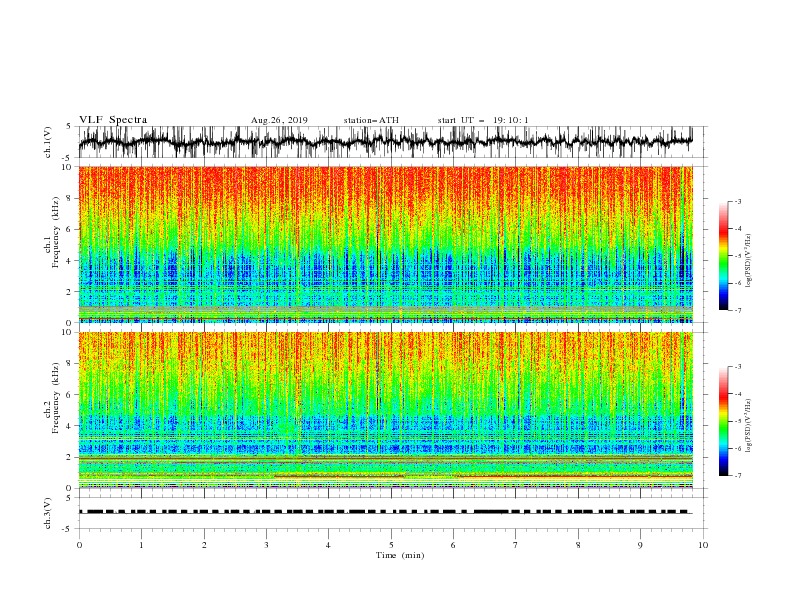The image size is (792, 612).
Task: Click the "-7" tick on the ch.1 colorbar
Action: tap(737, 310)
